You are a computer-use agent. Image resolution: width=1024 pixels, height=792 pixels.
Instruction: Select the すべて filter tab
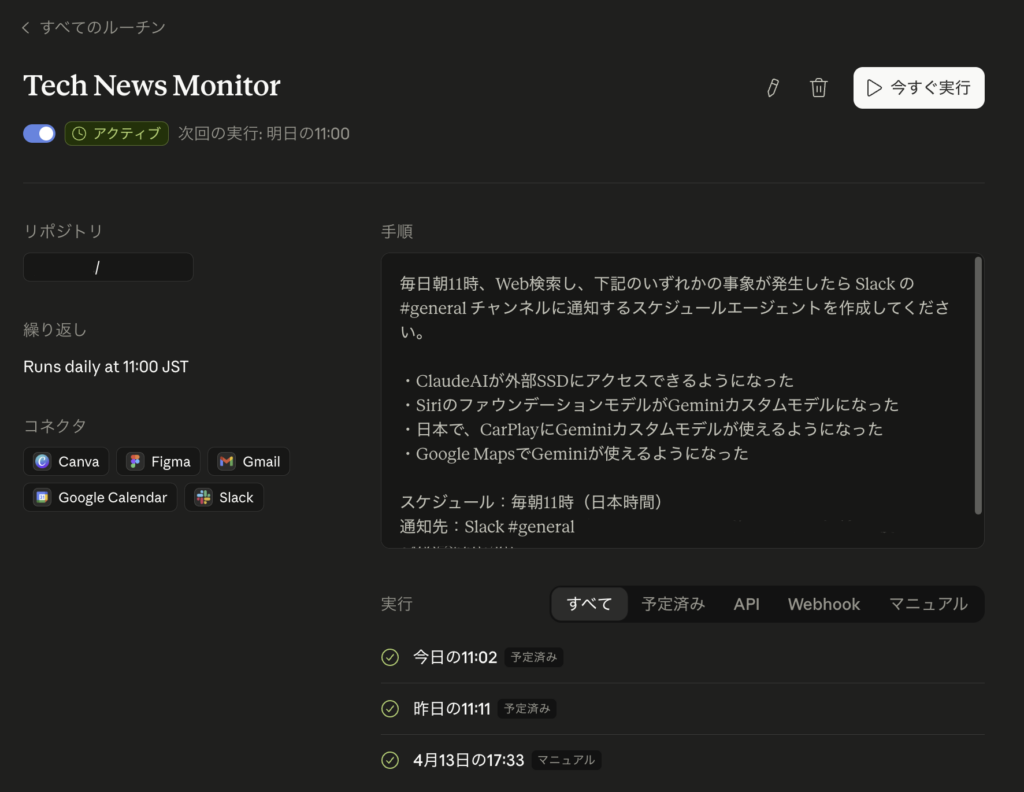[x=589, y=604]
